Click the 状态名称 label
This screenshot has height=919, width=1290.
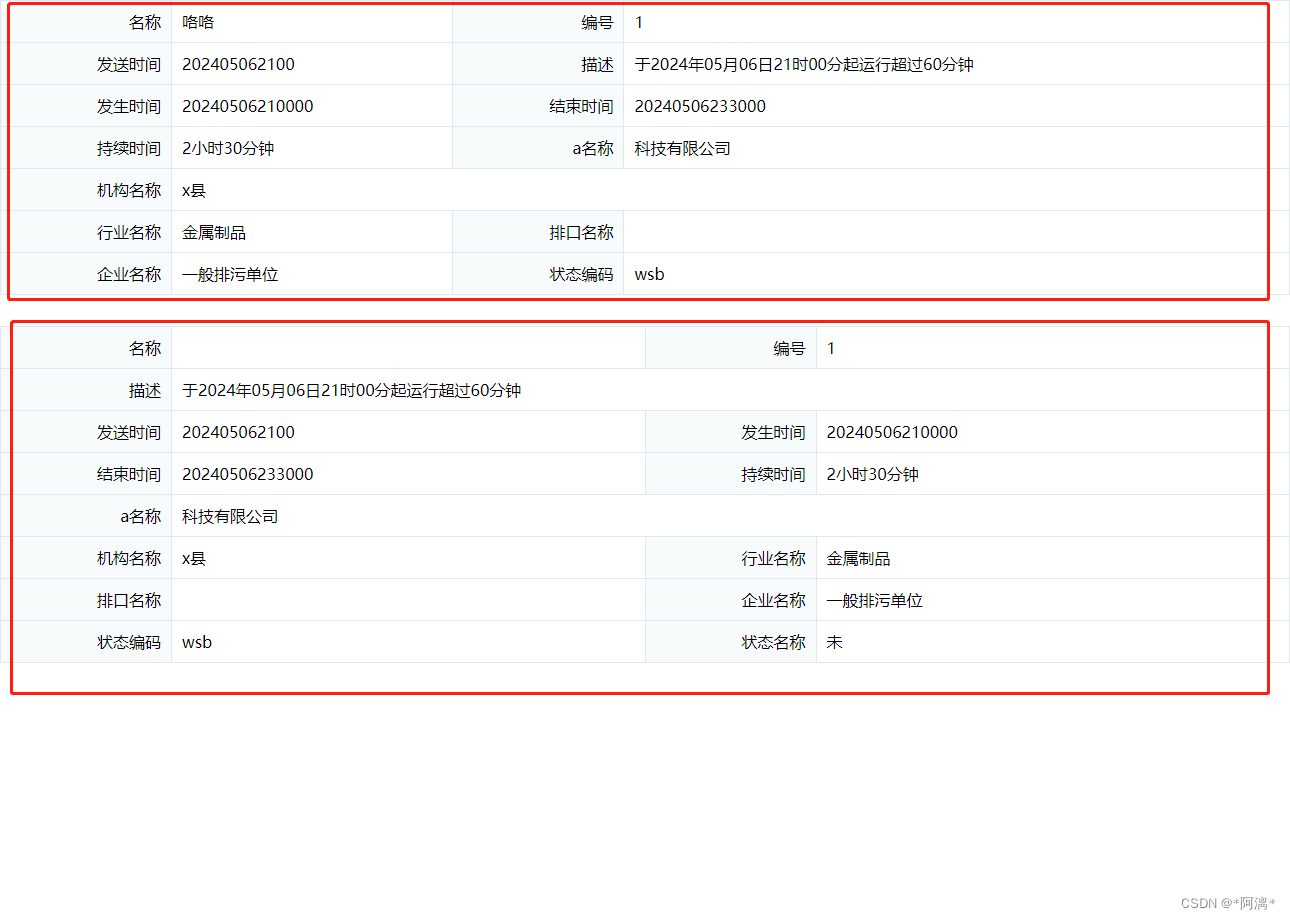pyautogui.click(x=773, y=642)
